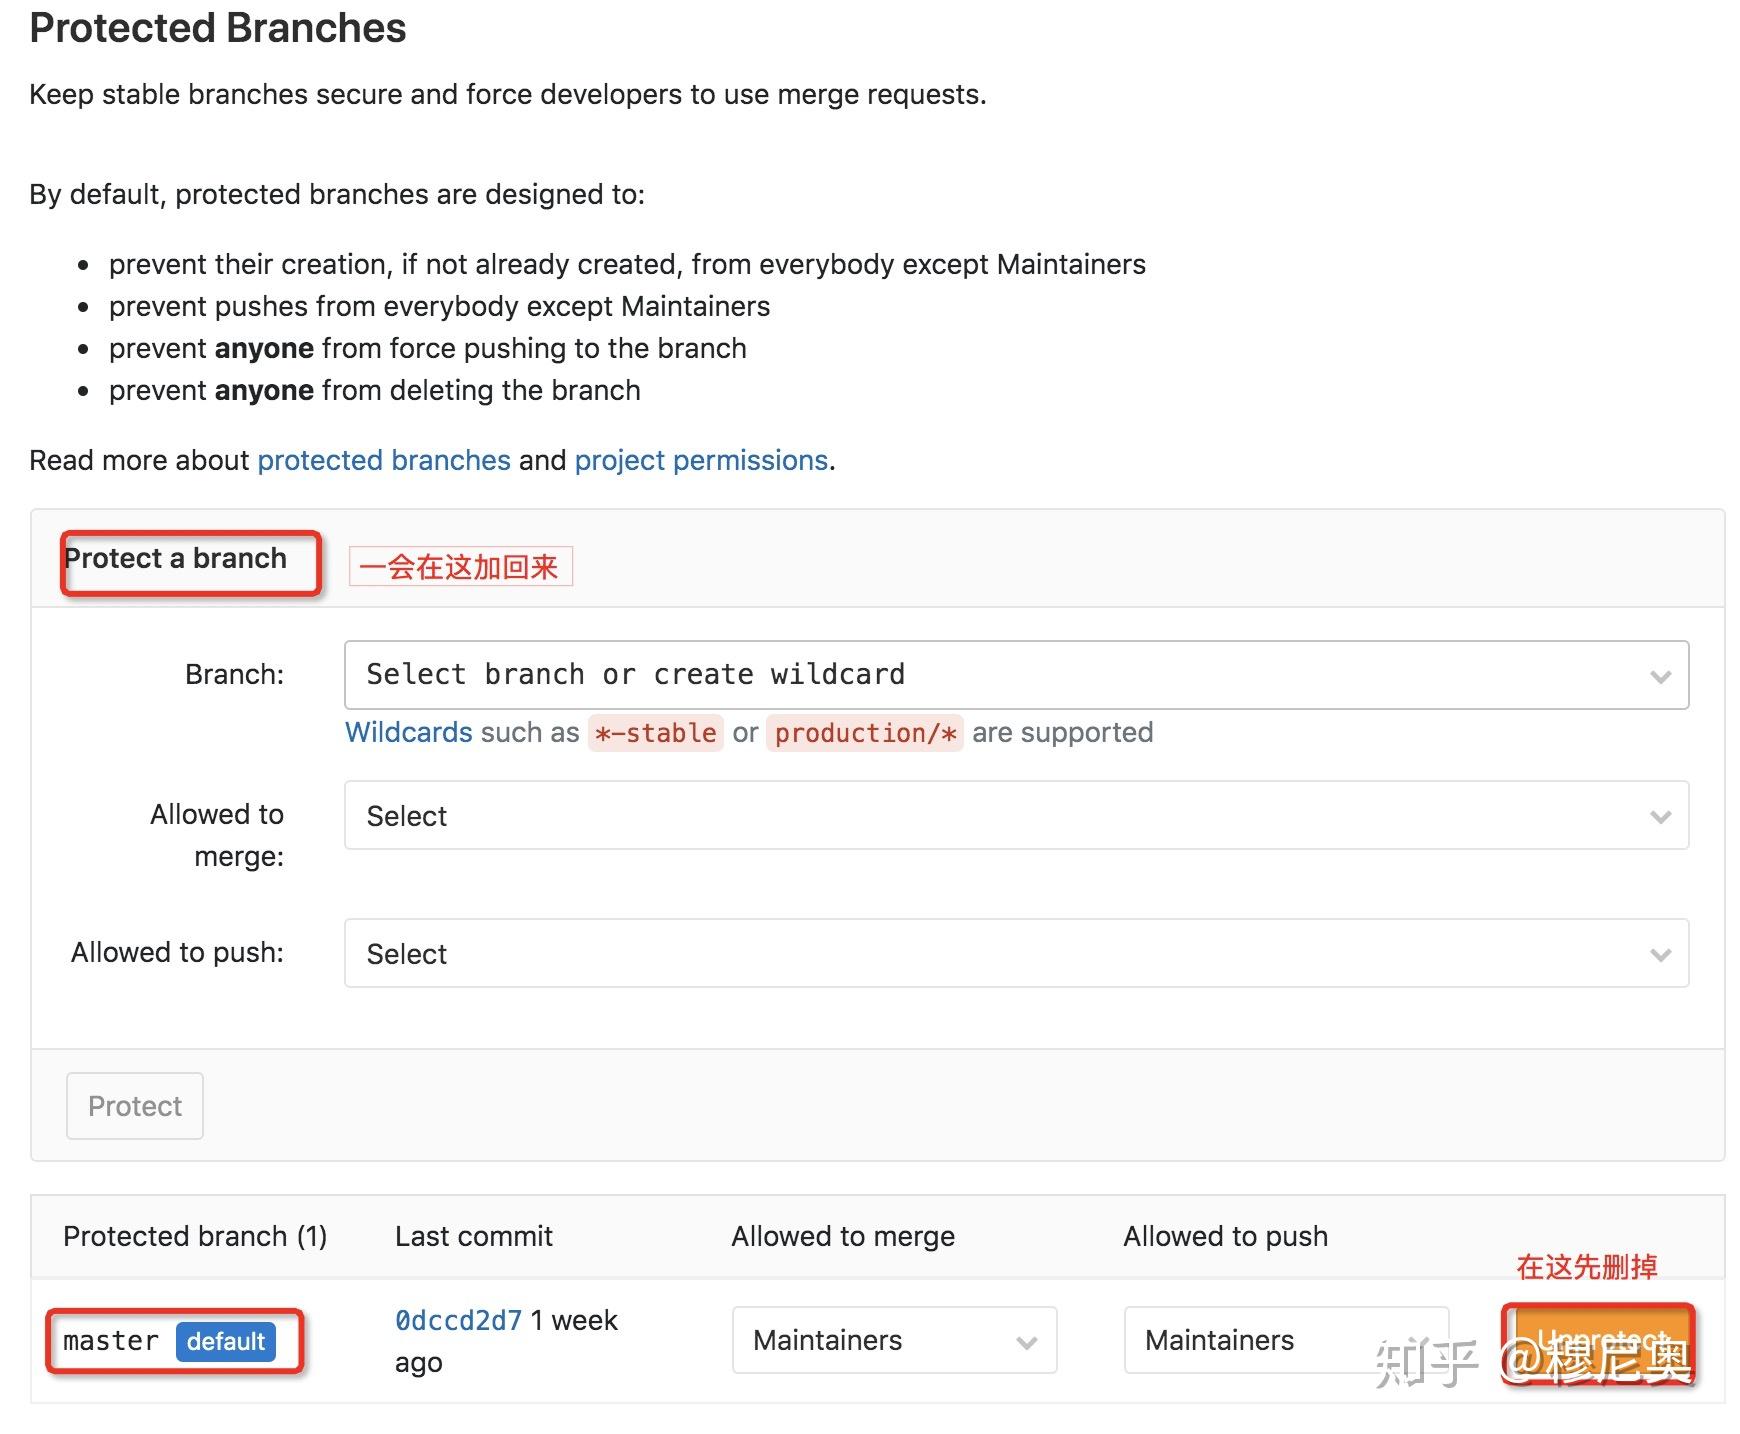Change Maintainers under Allowed to merge column
Image resolution: width=1740 pixels, height=1434 pixels.
coord(893,1340)
